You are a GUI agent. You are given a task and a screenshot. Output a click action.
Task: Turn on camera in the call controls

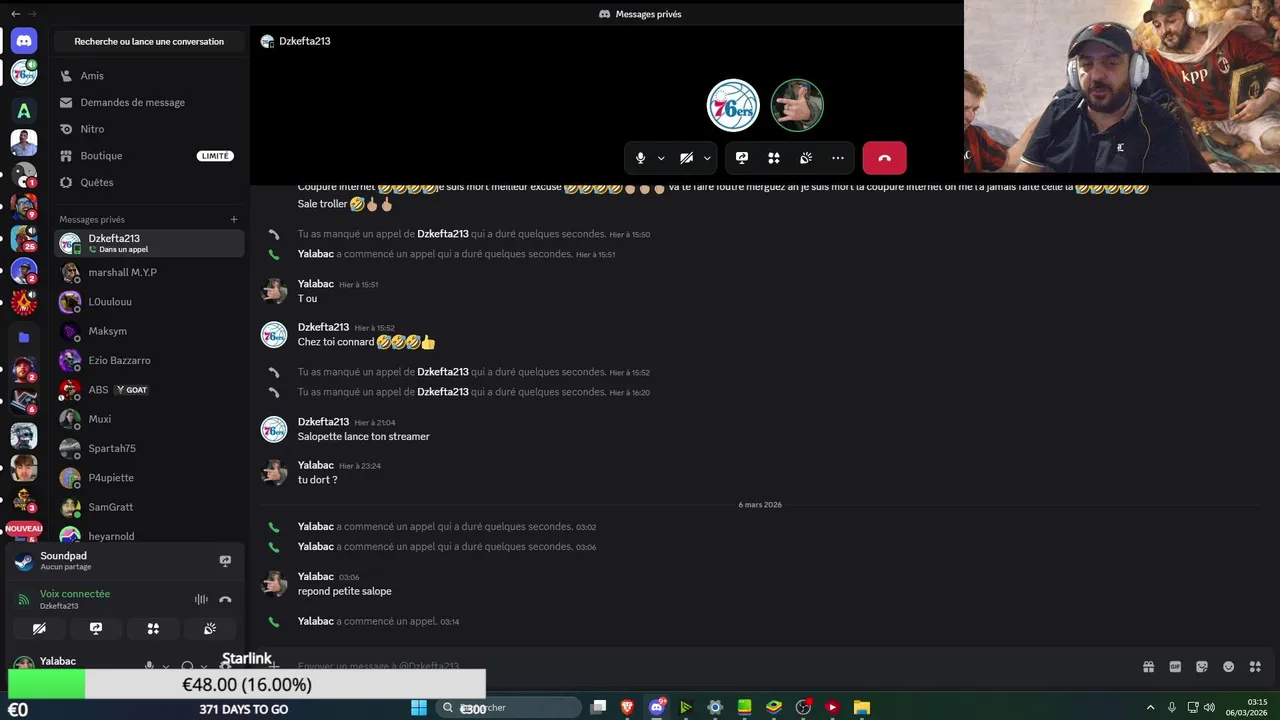(x=686, y=158)
